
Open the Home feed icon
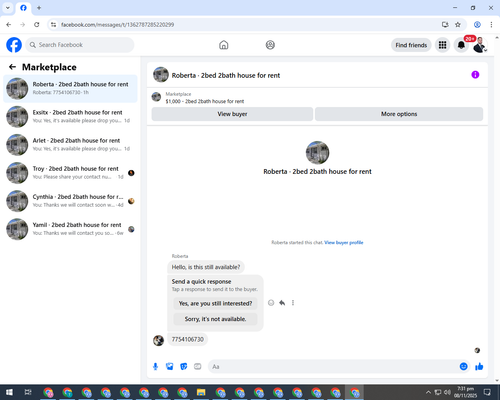[x=224, y=45]
